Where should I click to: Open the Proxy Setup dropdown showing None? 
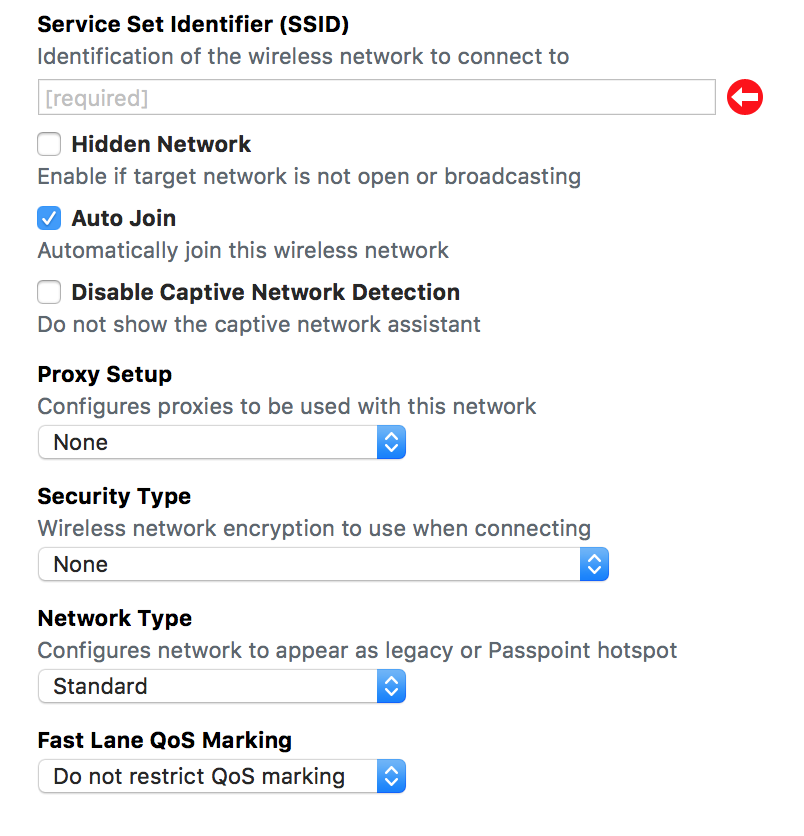(208, 442)
